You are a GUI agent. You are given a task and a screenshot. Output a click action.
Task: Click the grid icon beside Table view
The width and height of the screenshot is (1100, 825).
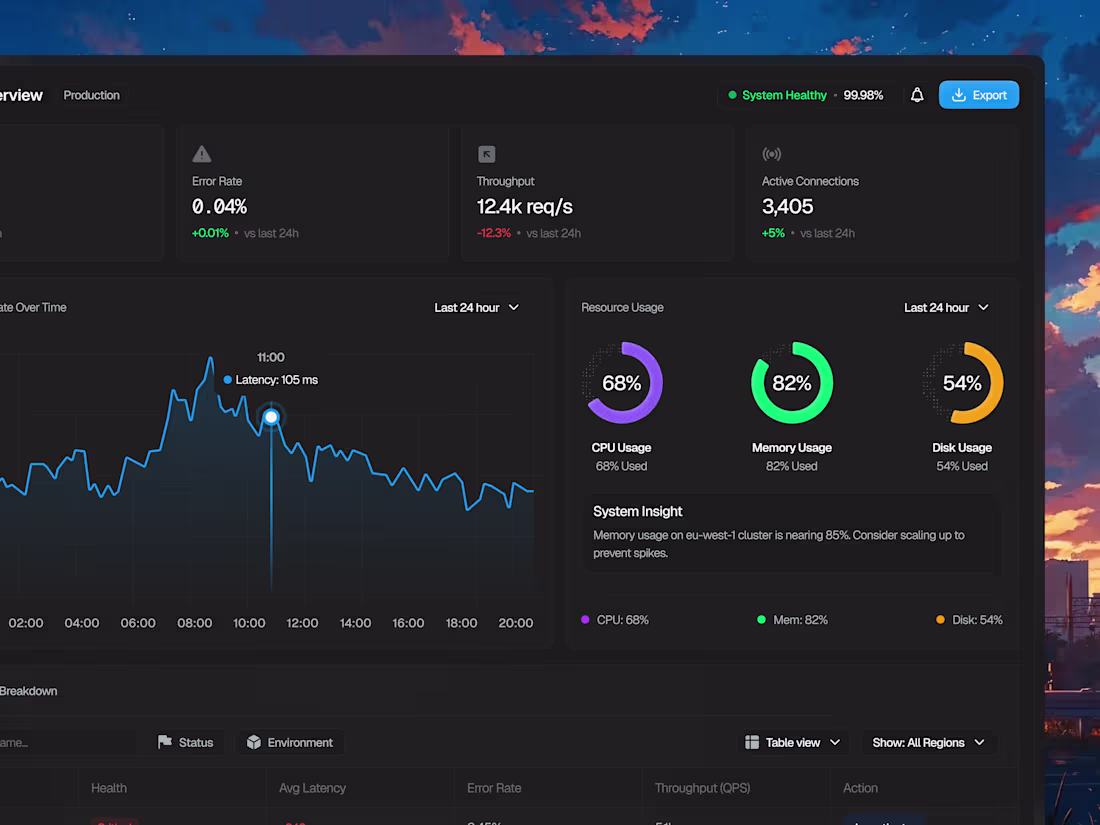[751, 742]
